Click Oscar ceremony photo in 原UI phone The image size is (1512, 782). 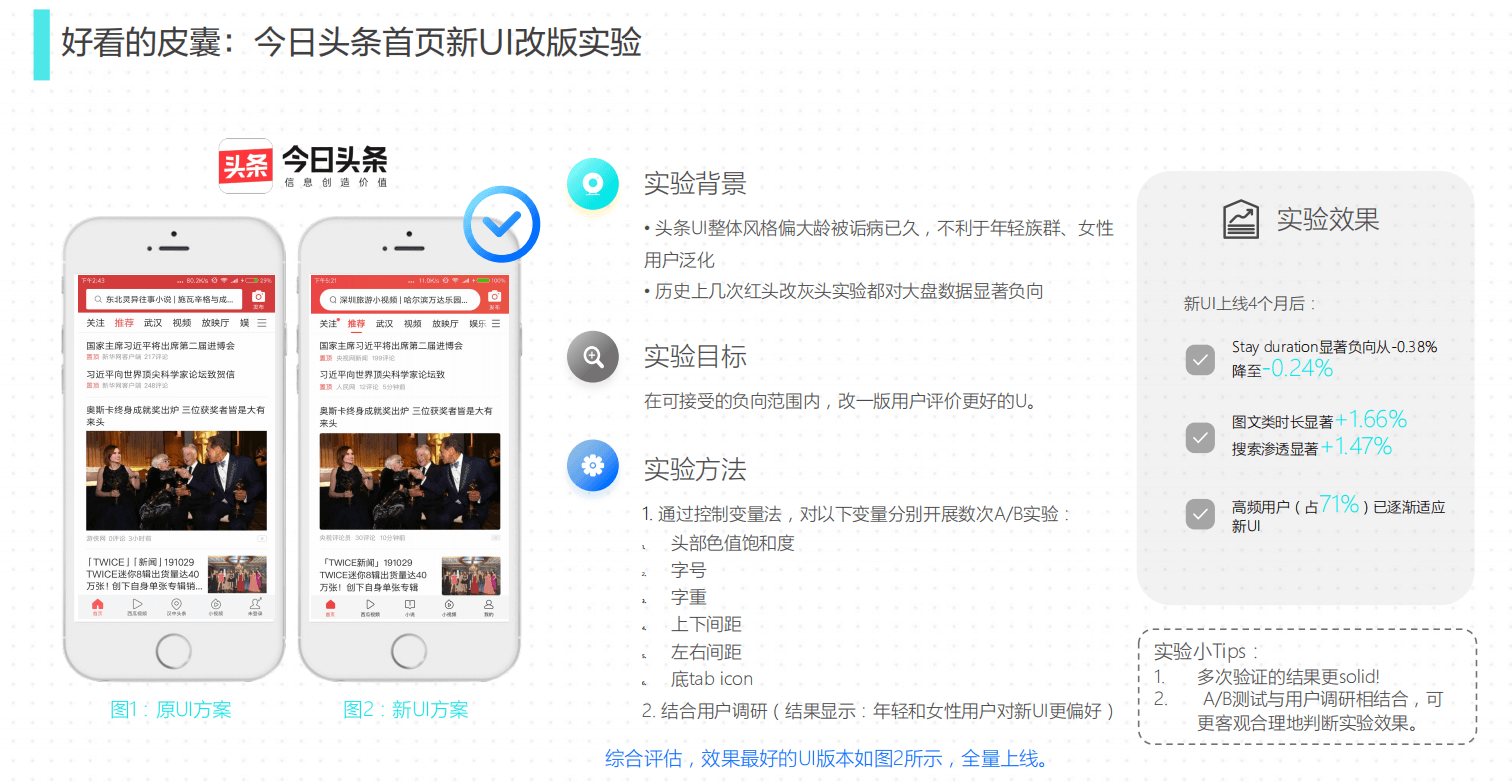(x=176, y=480)
